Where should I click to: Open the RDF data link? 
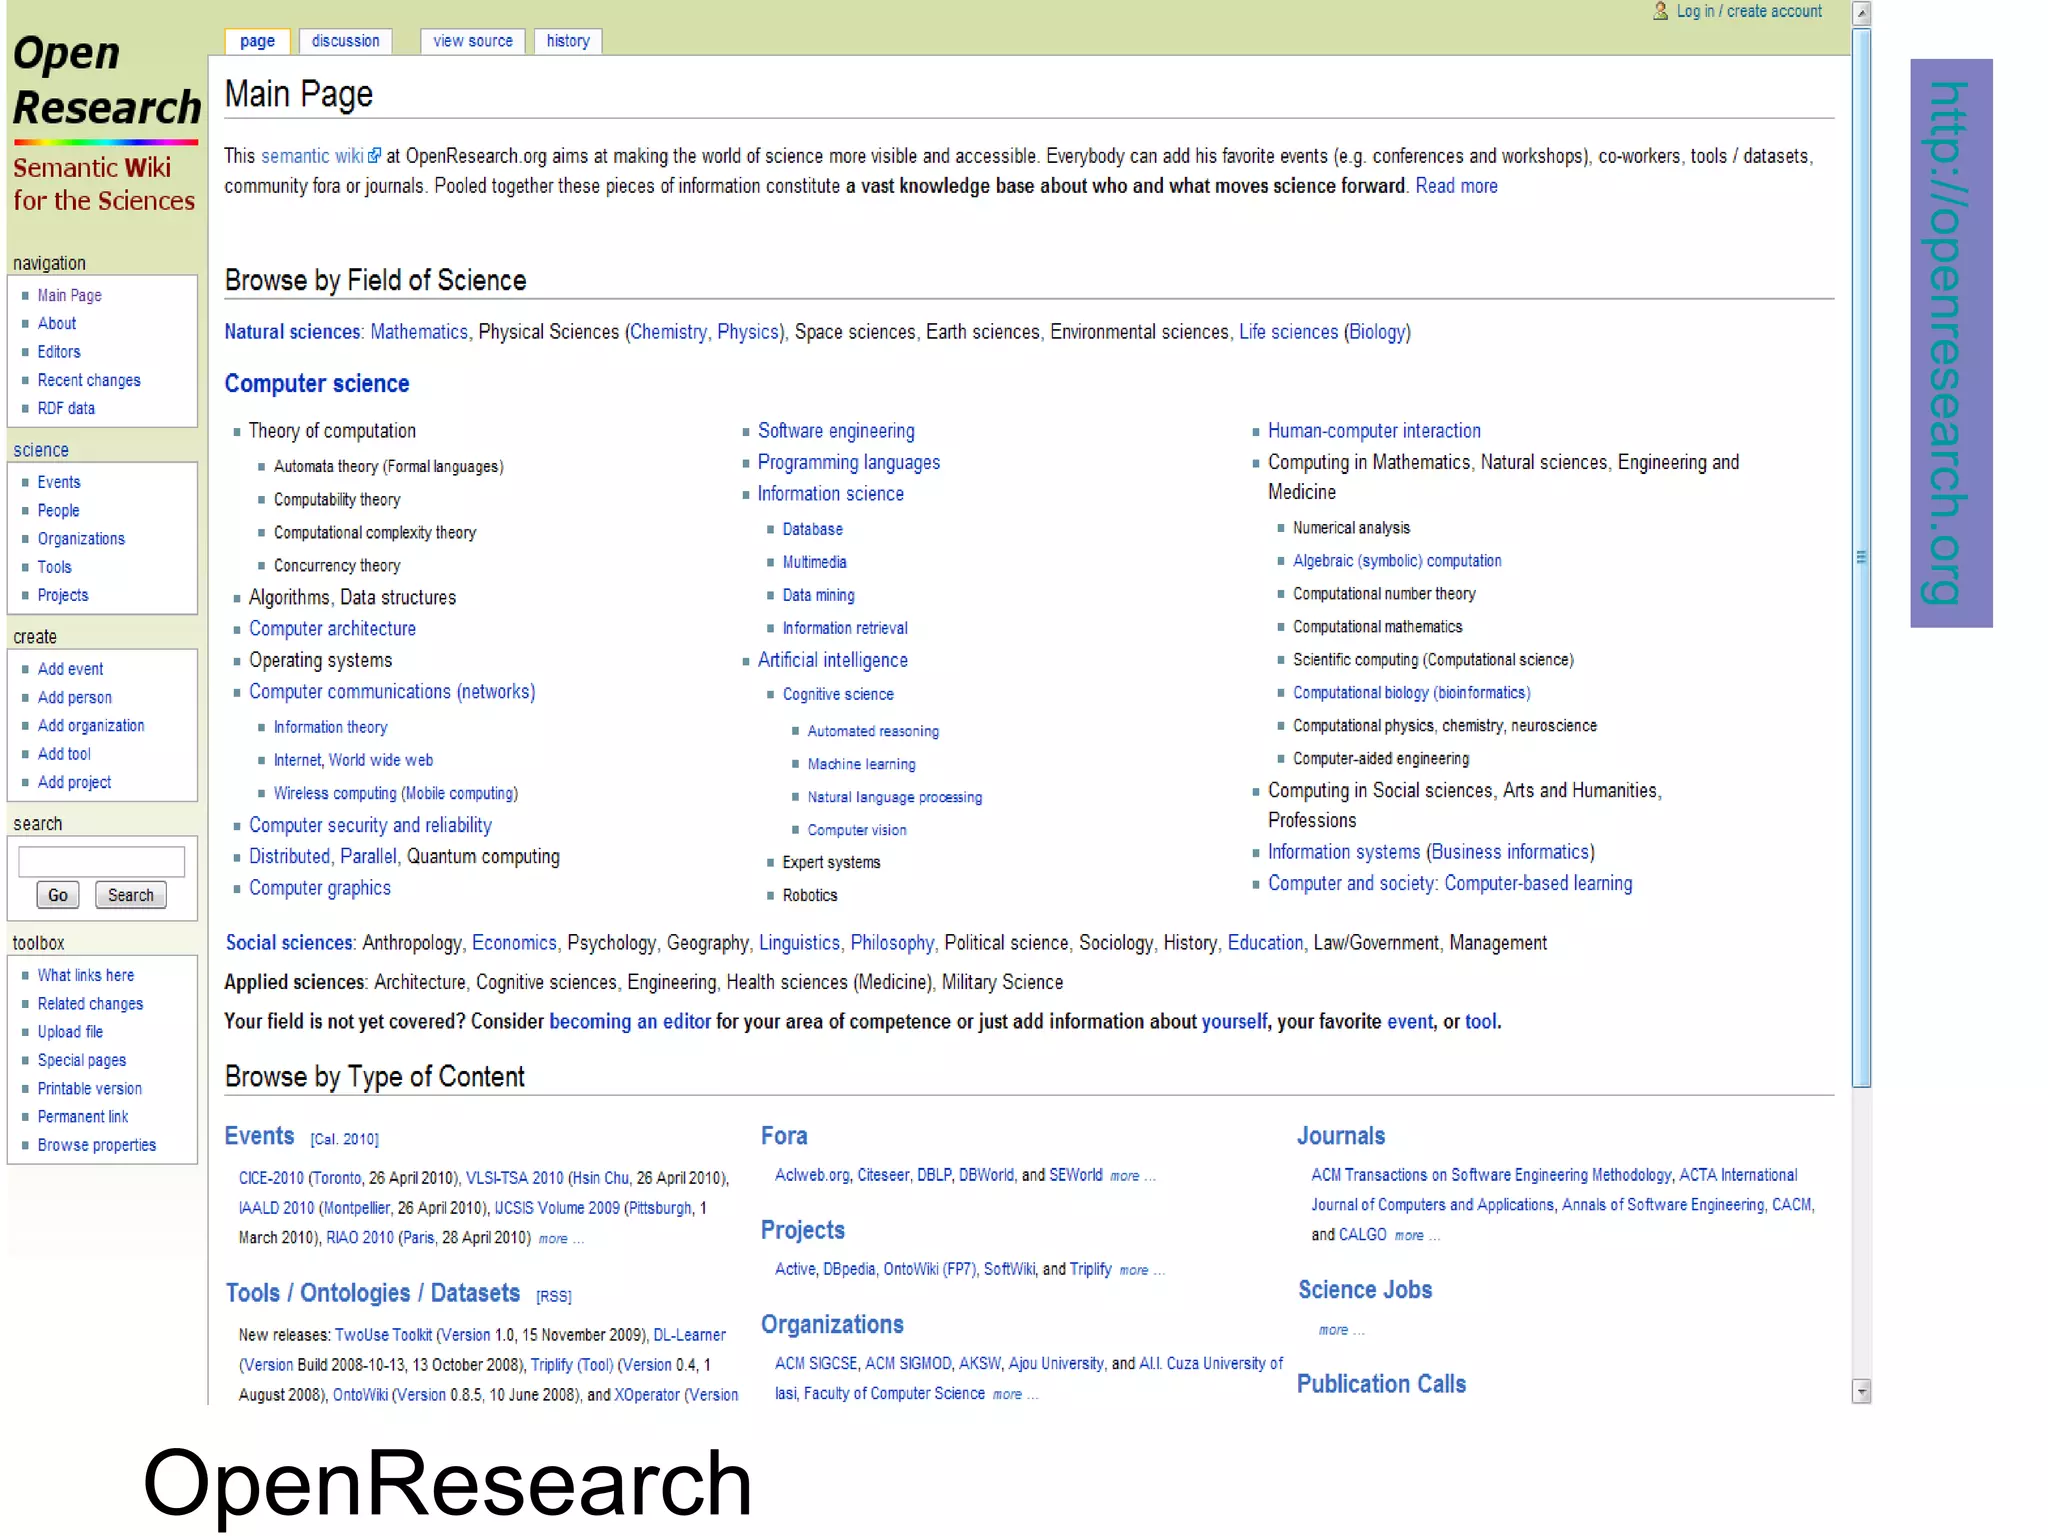click(x=66, y=408)
